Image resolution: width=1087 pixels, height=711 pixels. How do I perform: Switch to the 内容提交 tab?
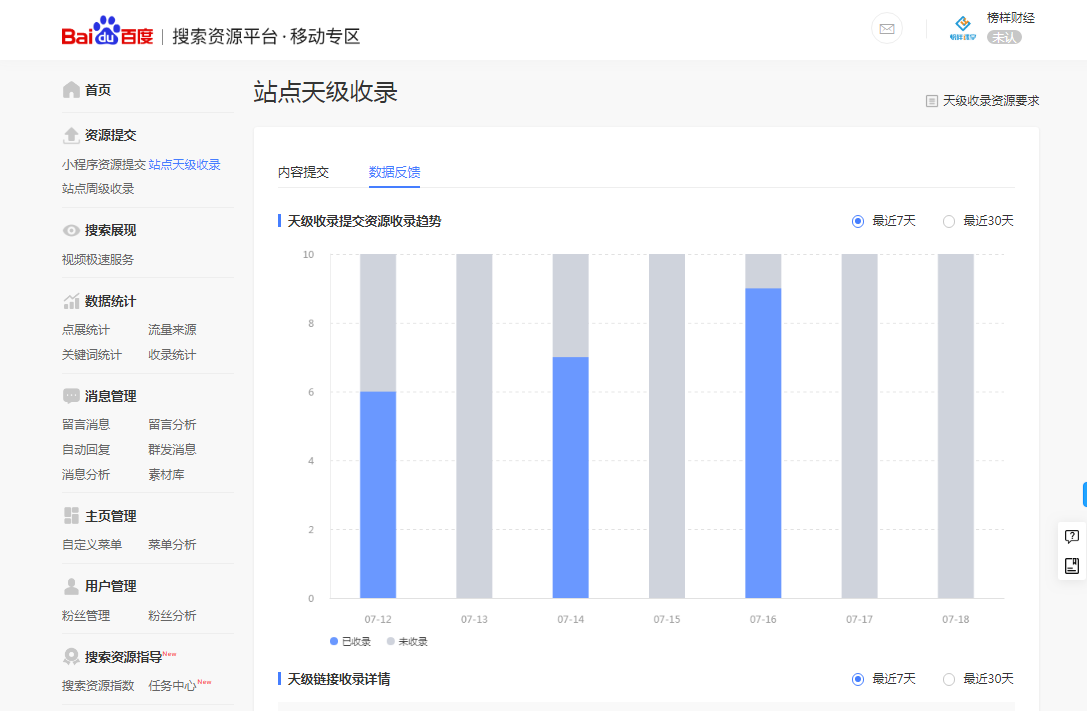(x=303, y=172)
